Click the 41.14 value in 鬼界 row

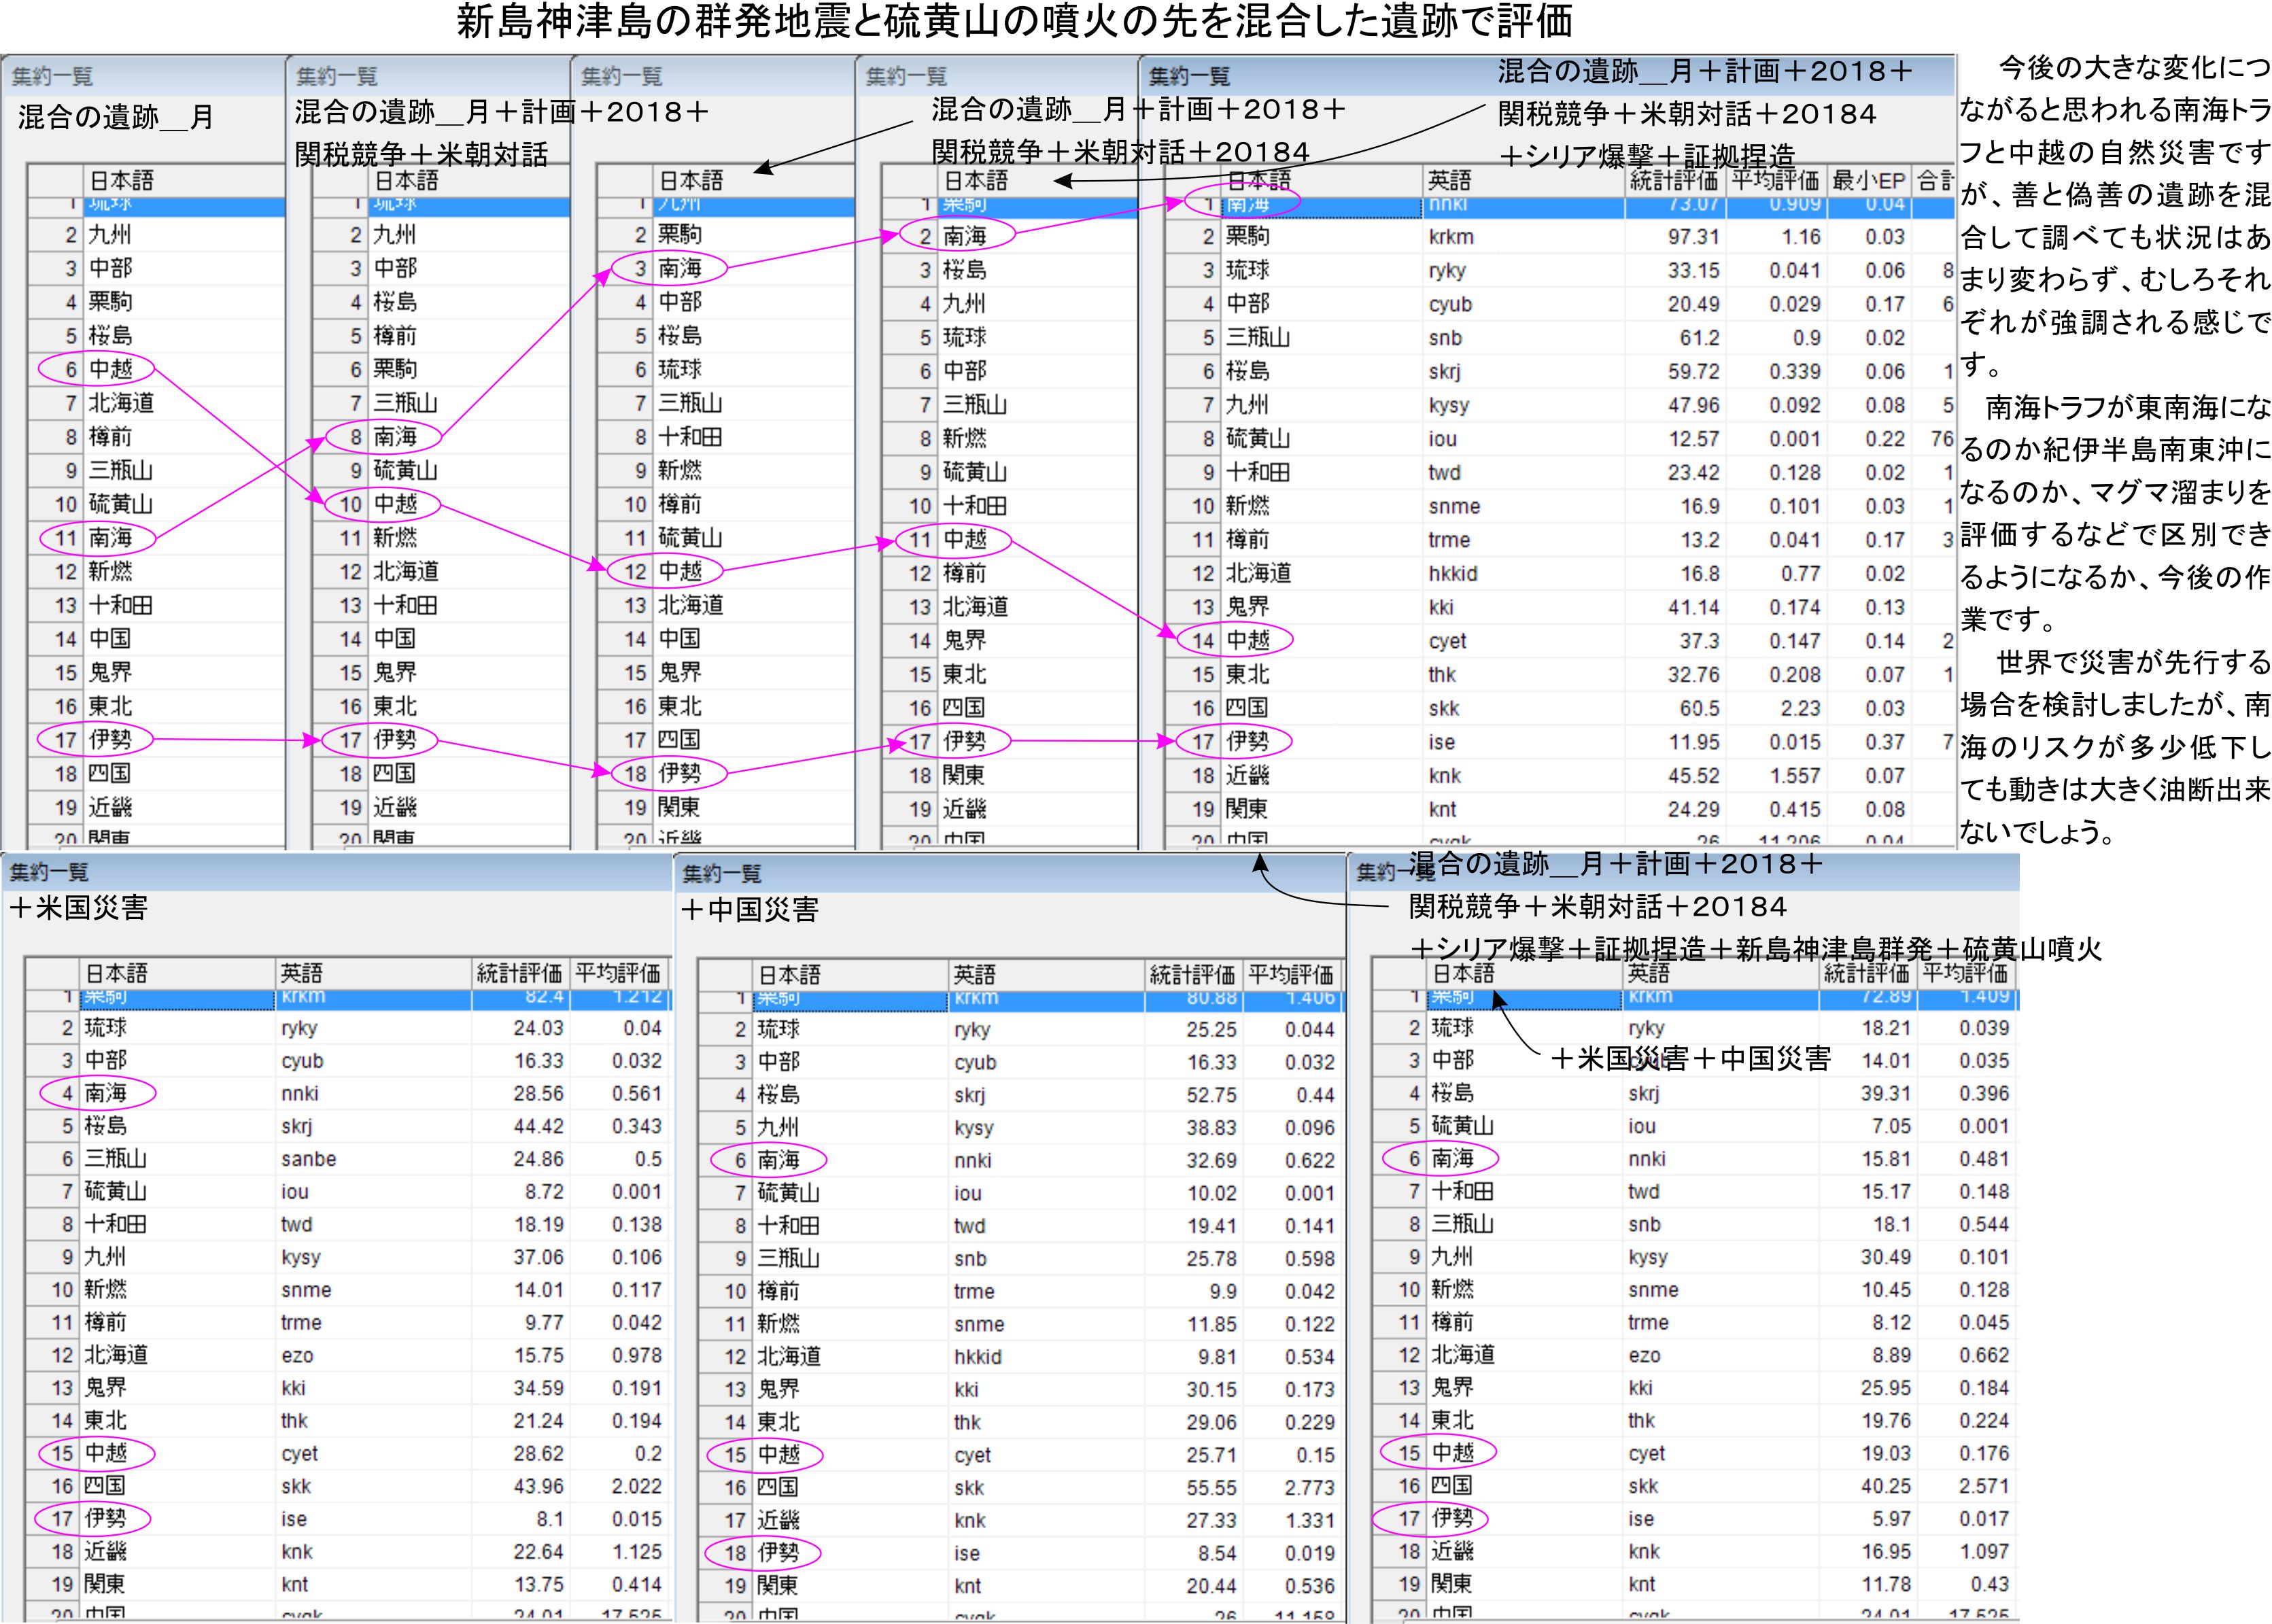coord(1693,607)
